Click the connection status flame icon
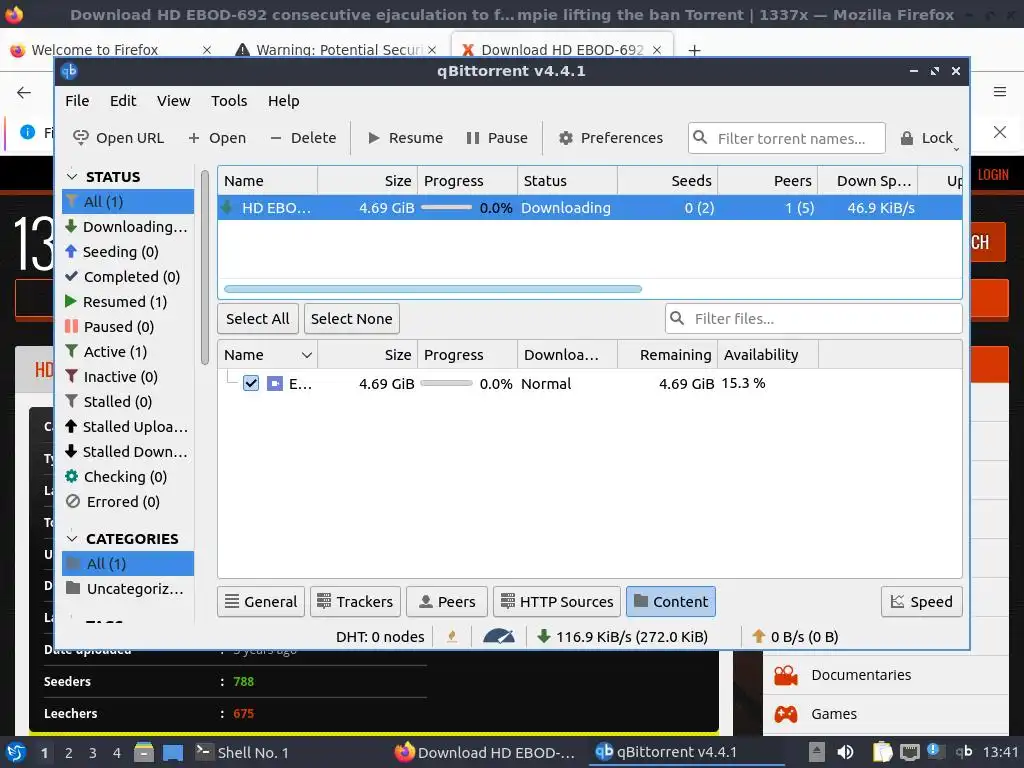The image size is (1024, 768). (452, 636)
